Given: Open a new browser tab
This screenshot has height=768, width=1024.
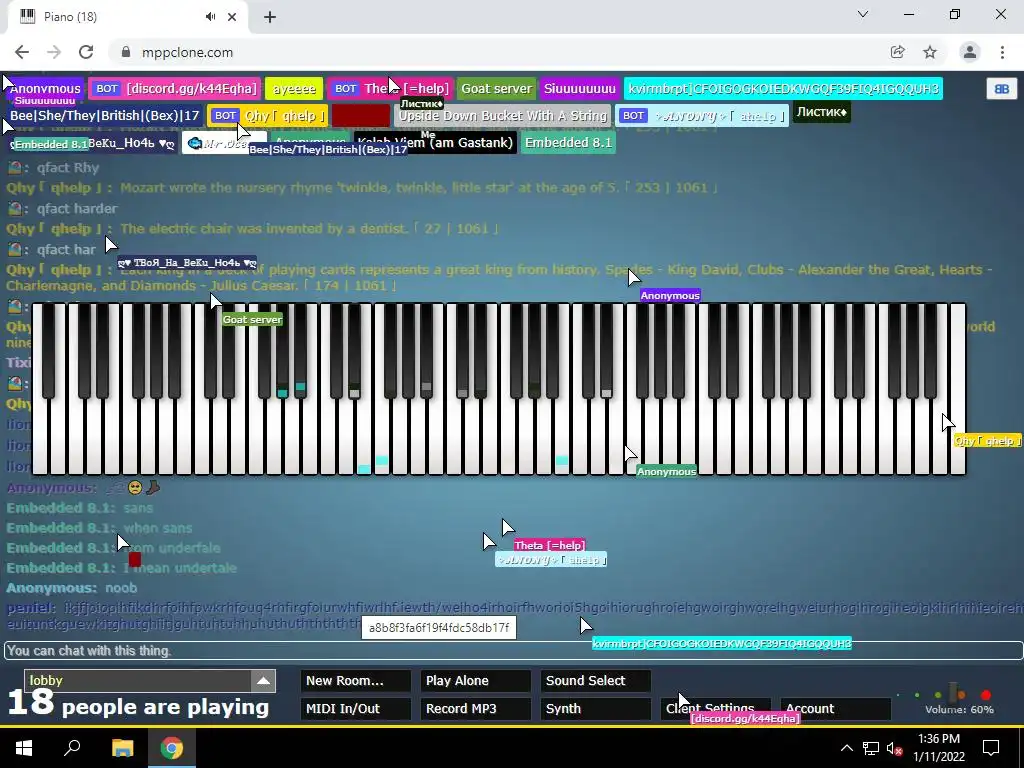Looking at the screenshot, I should (270, 17).
